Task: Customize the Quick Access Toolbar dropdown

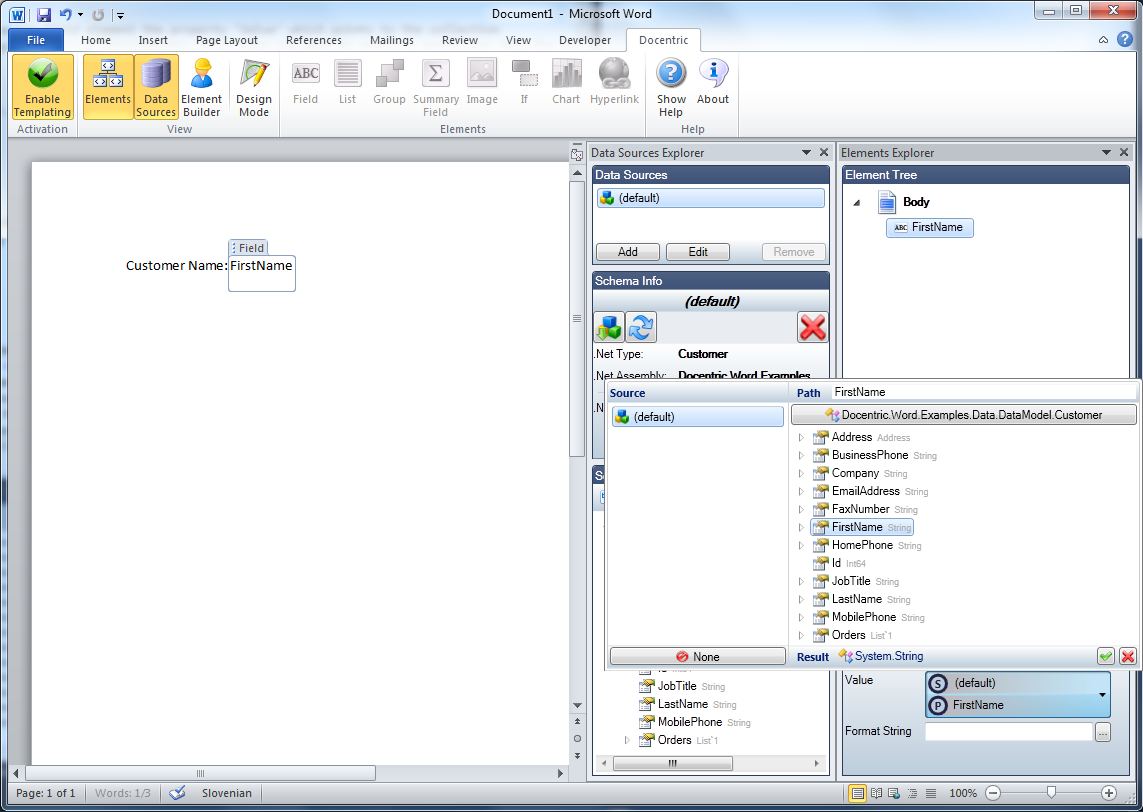Action: pos(120,15)
